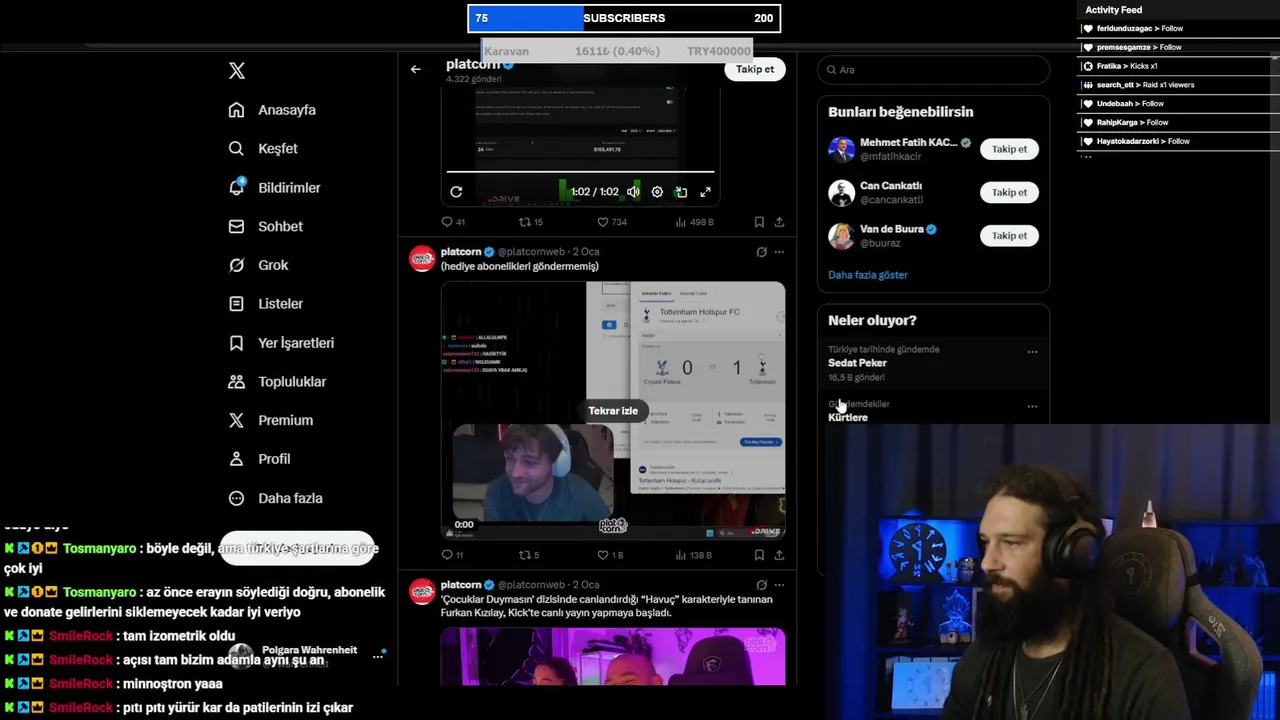Focus the Ara search field
The width and height of the screenshot is (1280, 720).
933,70
